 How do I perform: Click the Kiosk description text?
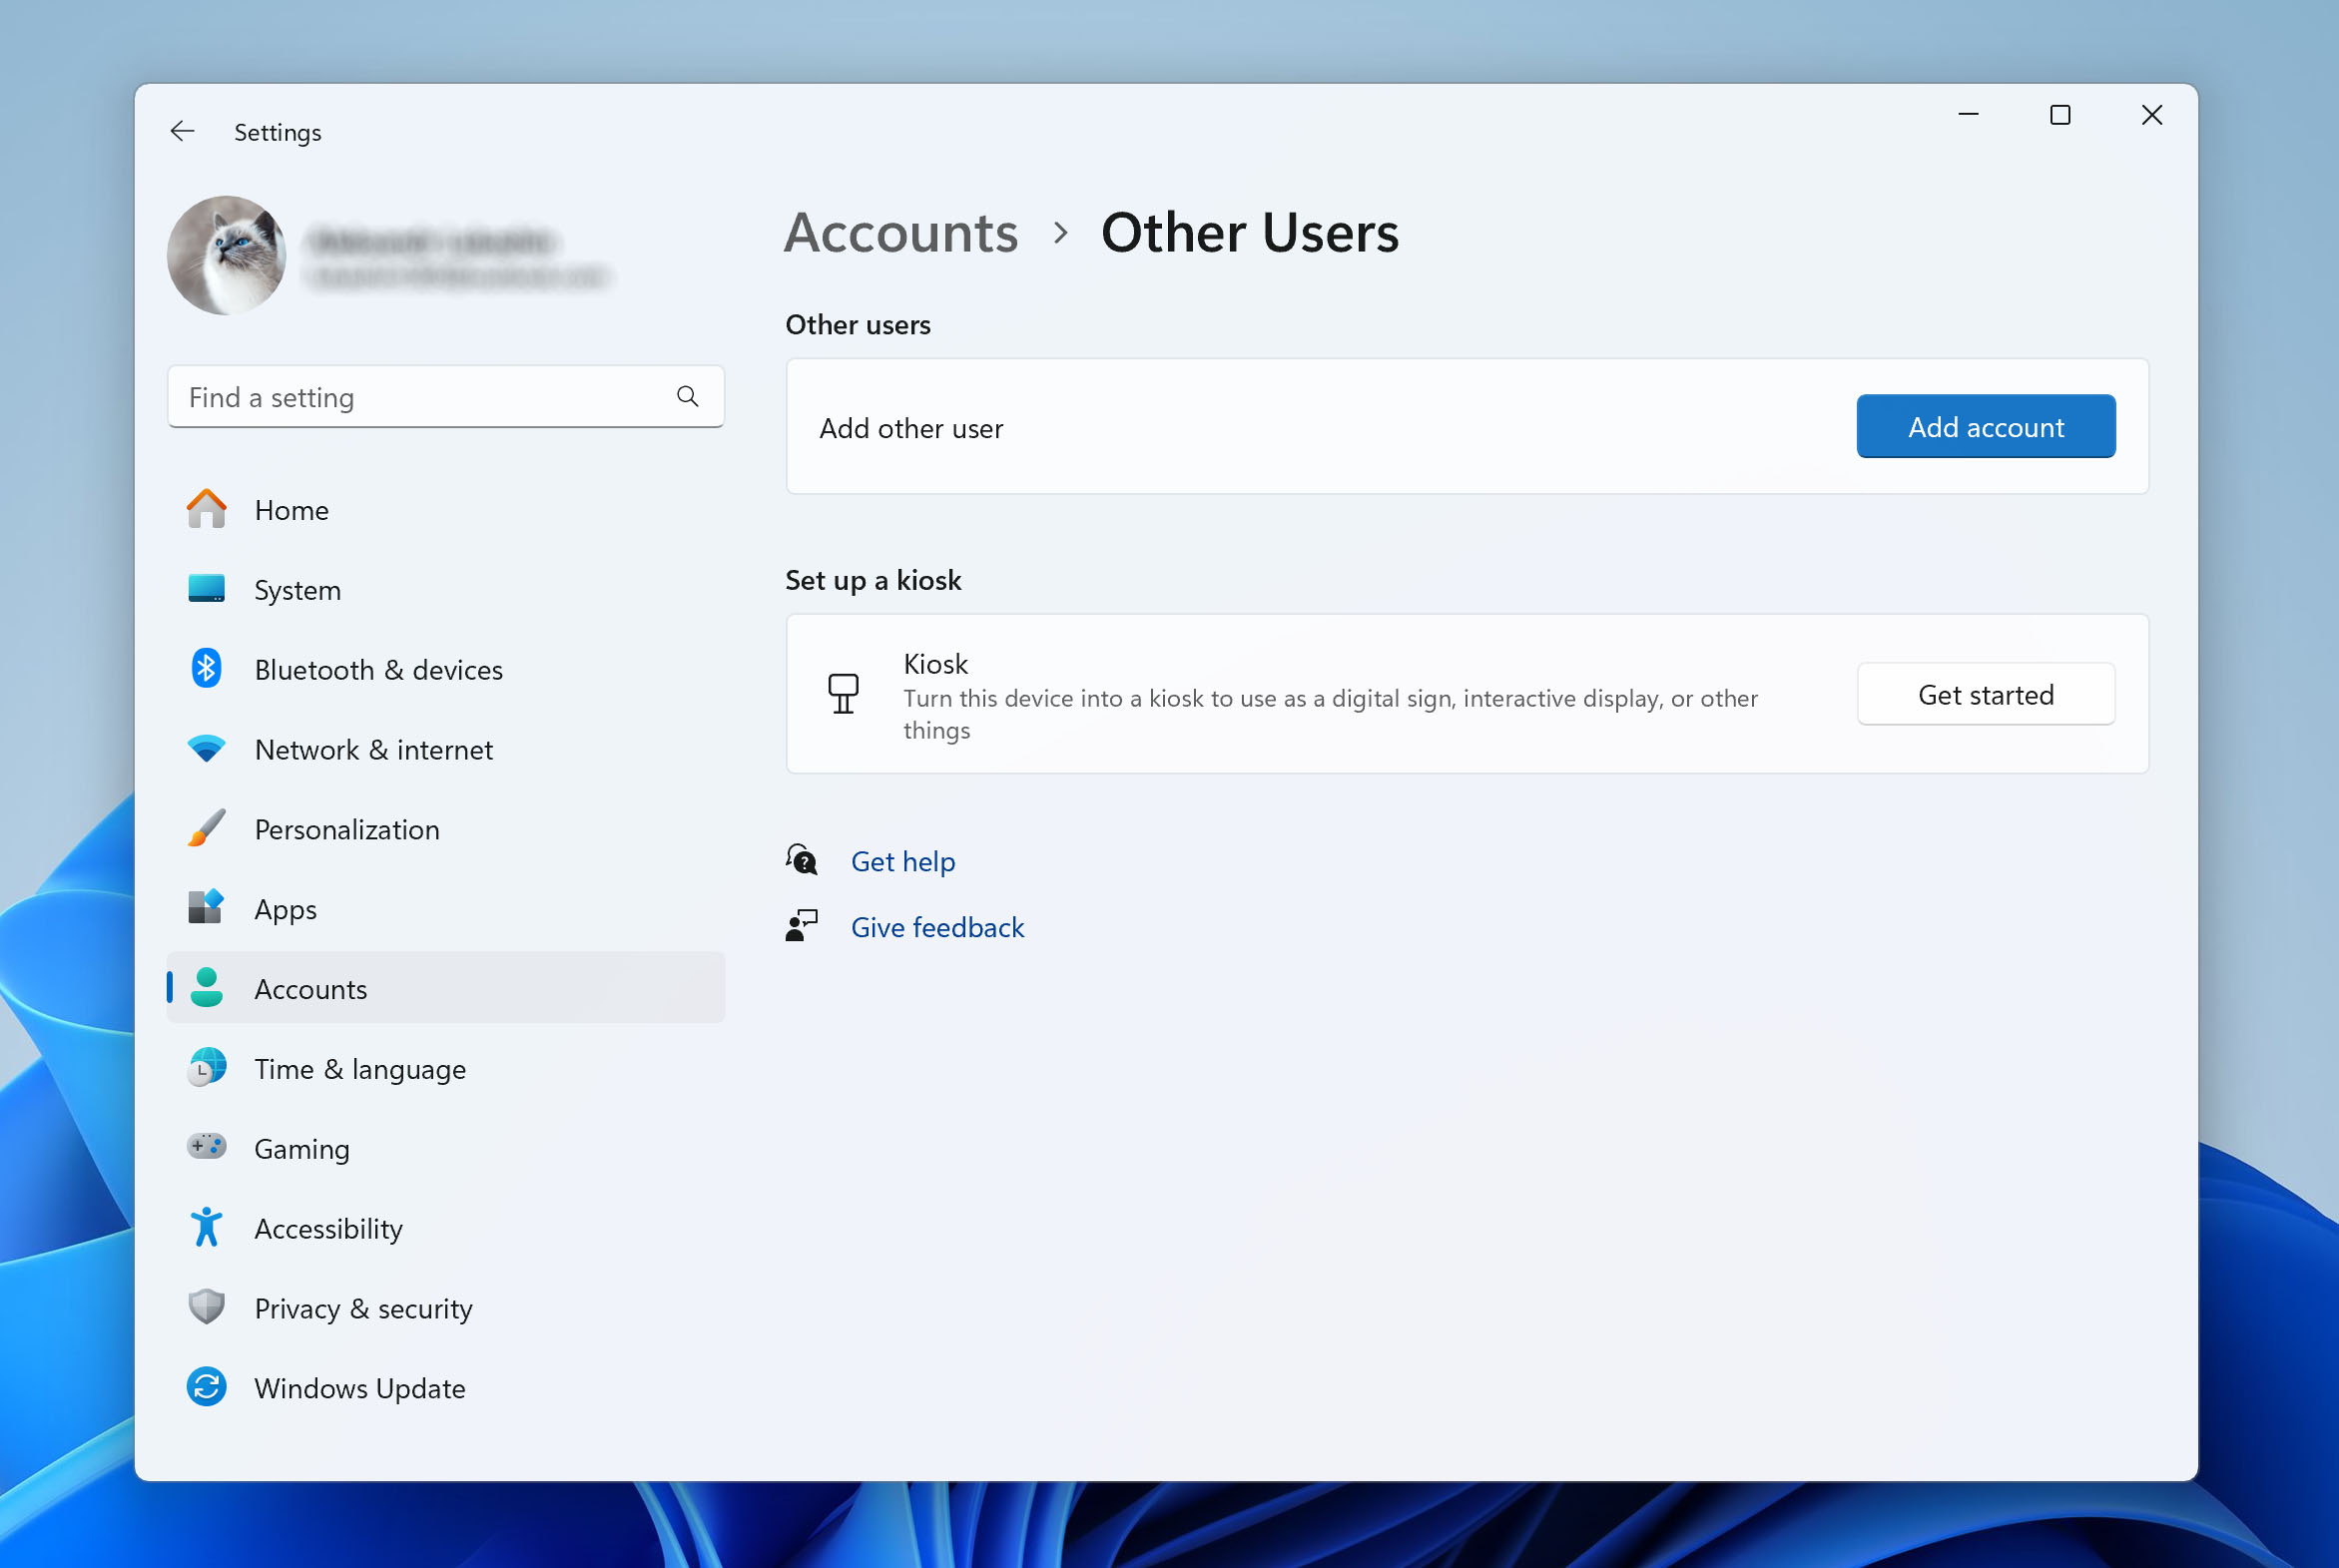point(1330,714)
